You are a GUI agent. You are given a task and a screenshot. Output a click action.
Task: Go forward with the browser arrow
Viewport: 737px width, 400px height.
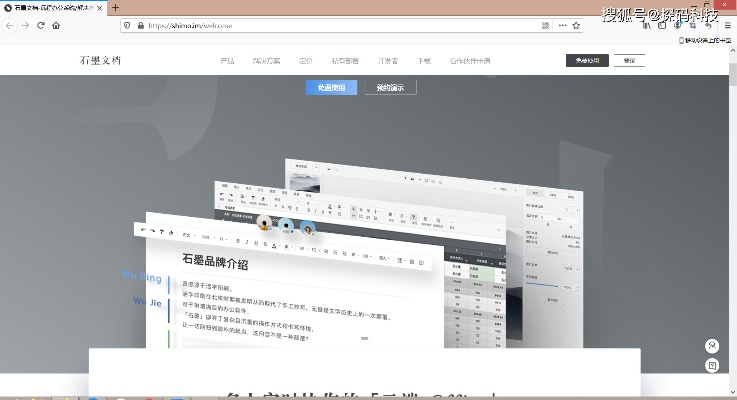coord(25,25)
